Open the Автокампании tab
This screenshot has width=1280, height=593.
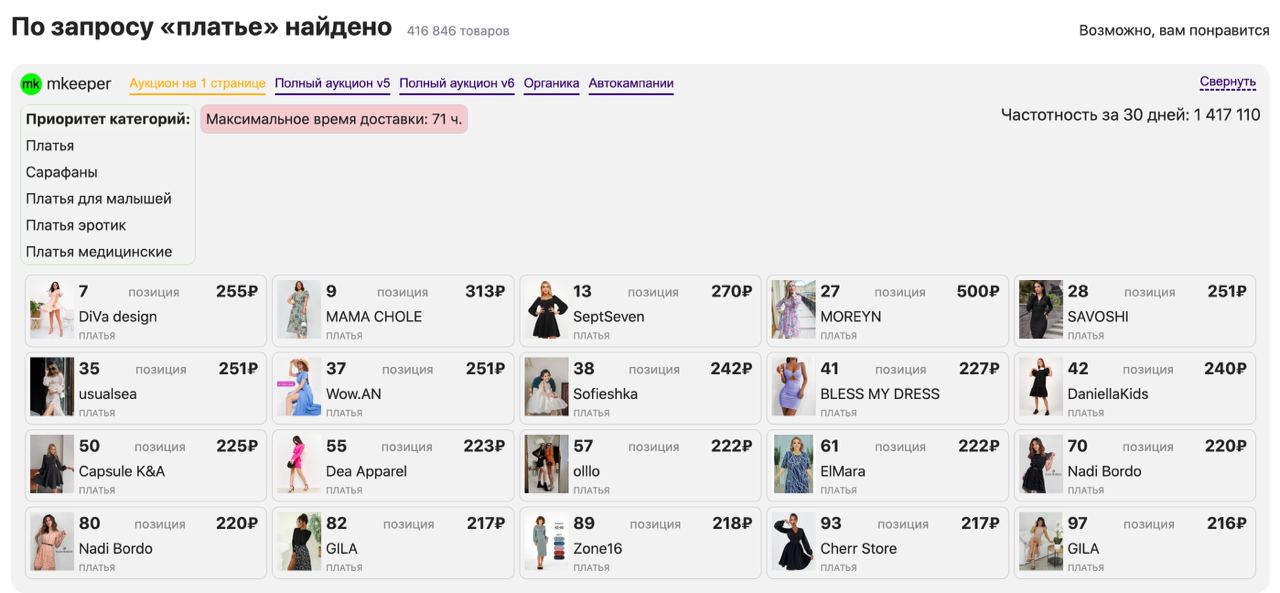point(631,84)
